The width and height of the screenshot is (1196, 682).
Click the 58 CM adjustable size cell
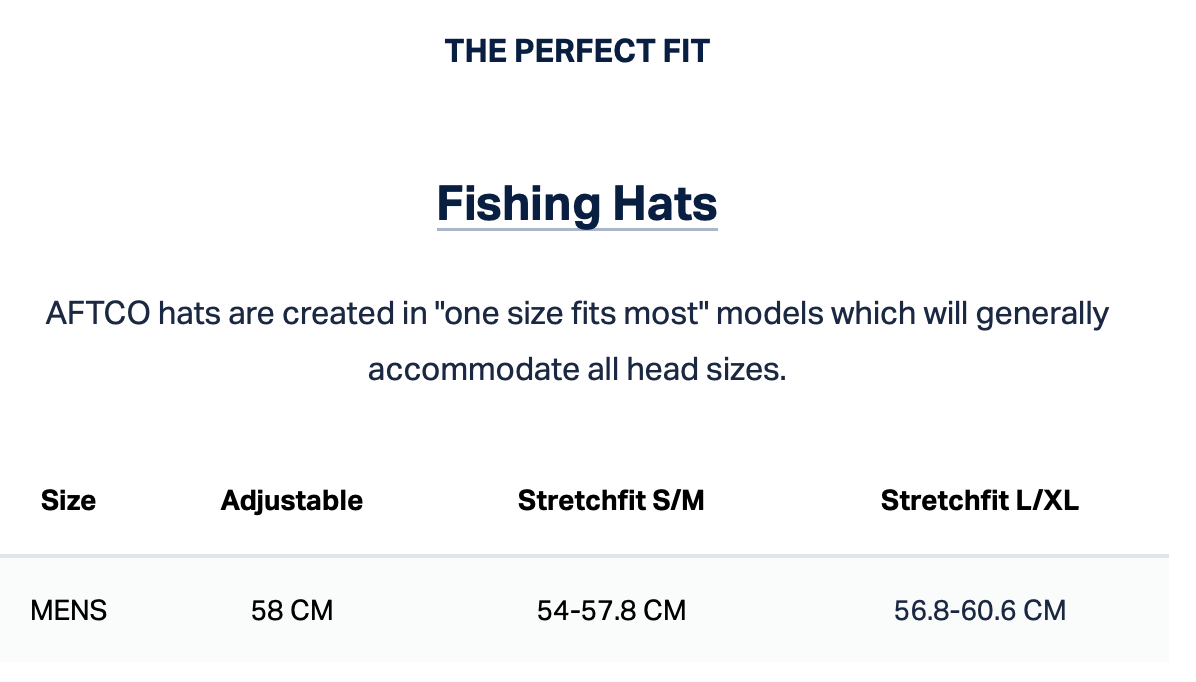[291, 610]
